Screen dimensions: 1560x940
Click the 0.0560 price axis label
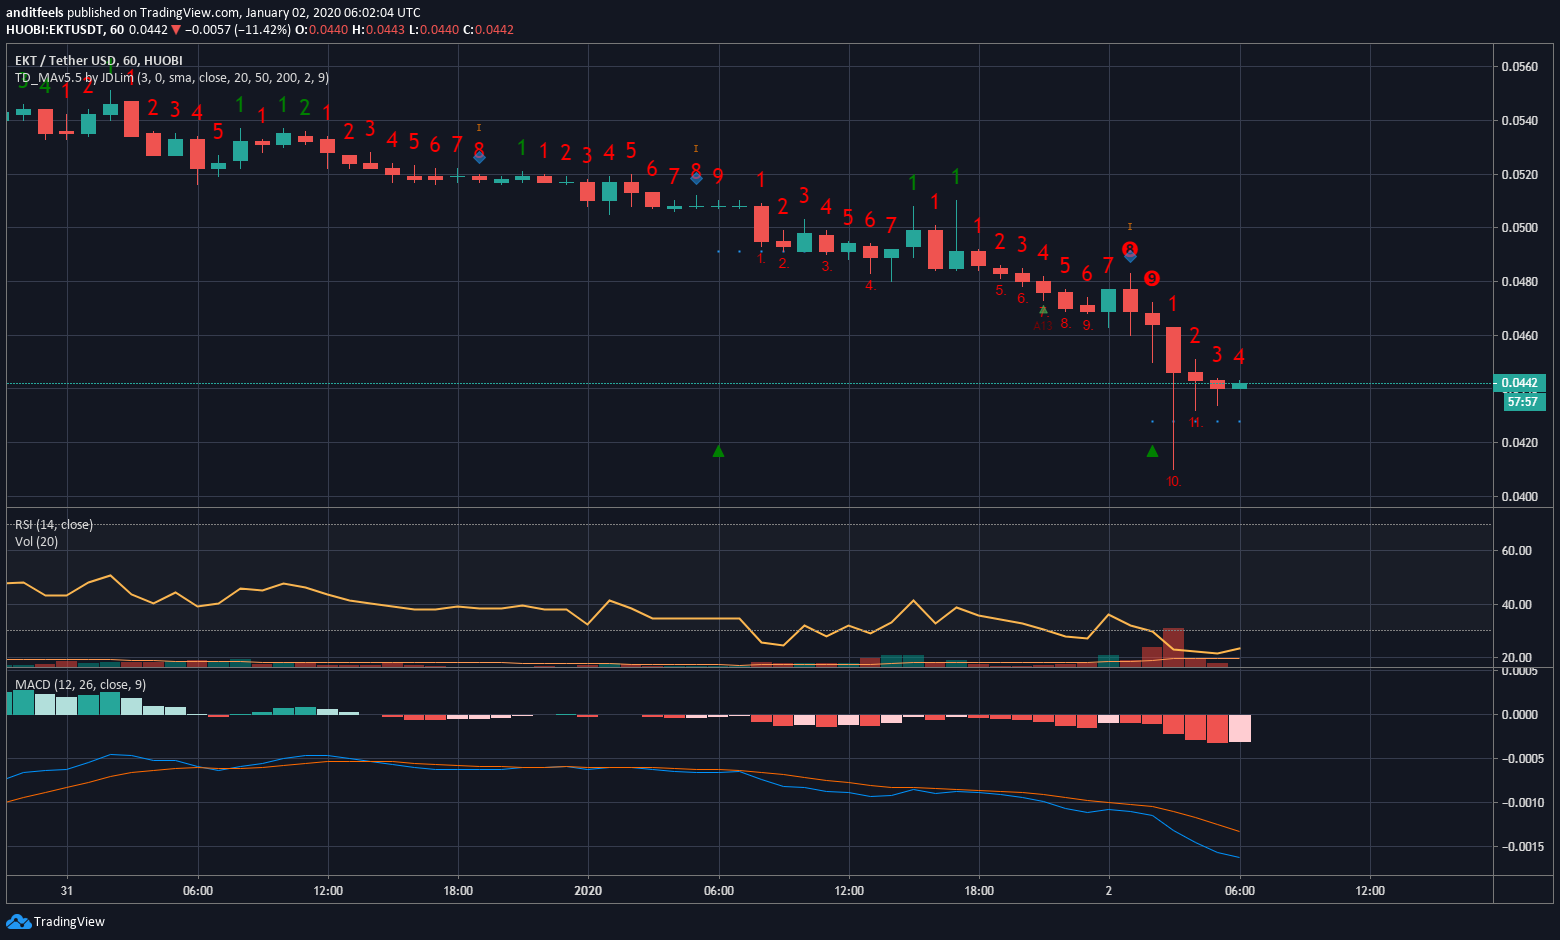1519,67
